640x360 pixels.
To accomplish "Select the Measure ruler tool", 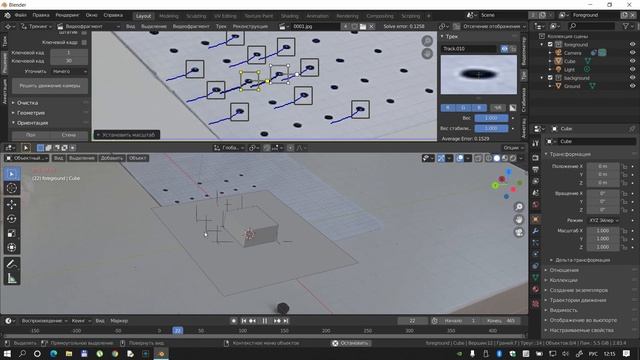I will [x=11, y=278].
